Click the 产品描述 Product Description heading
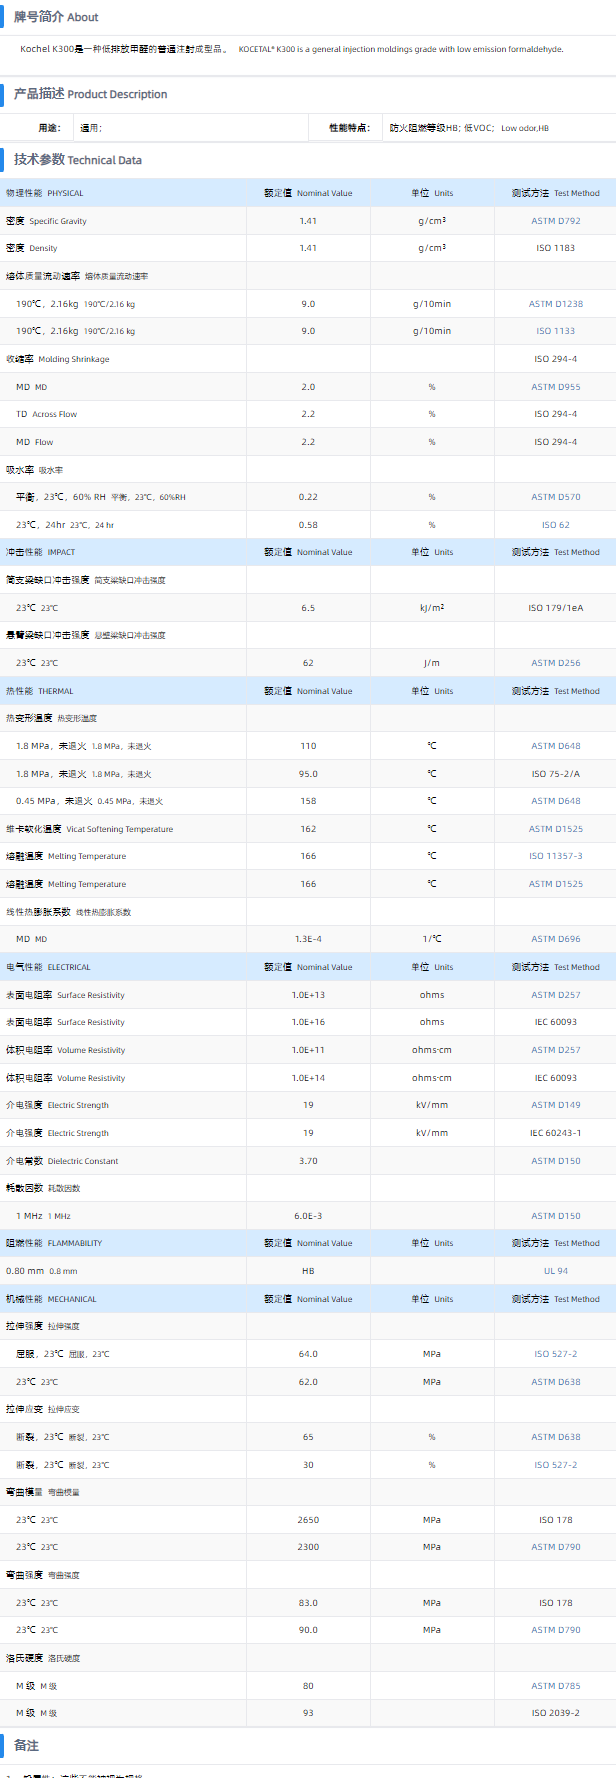 (90, 94)
